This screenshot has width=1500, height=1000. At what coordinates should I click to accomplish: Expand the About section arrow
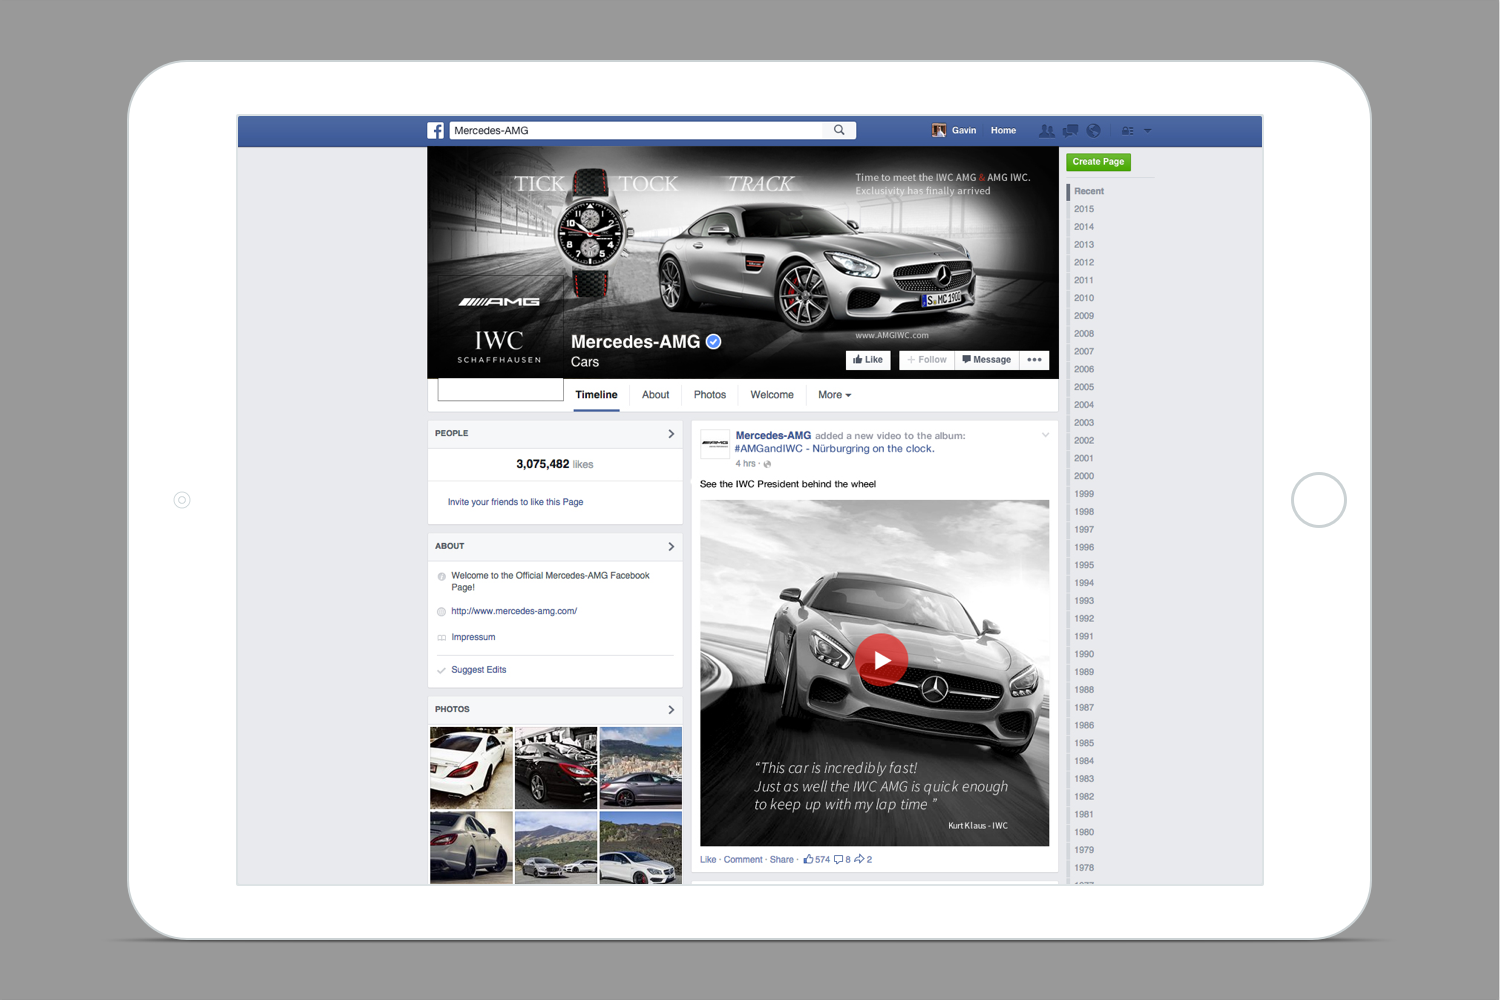tap(671, 547)
